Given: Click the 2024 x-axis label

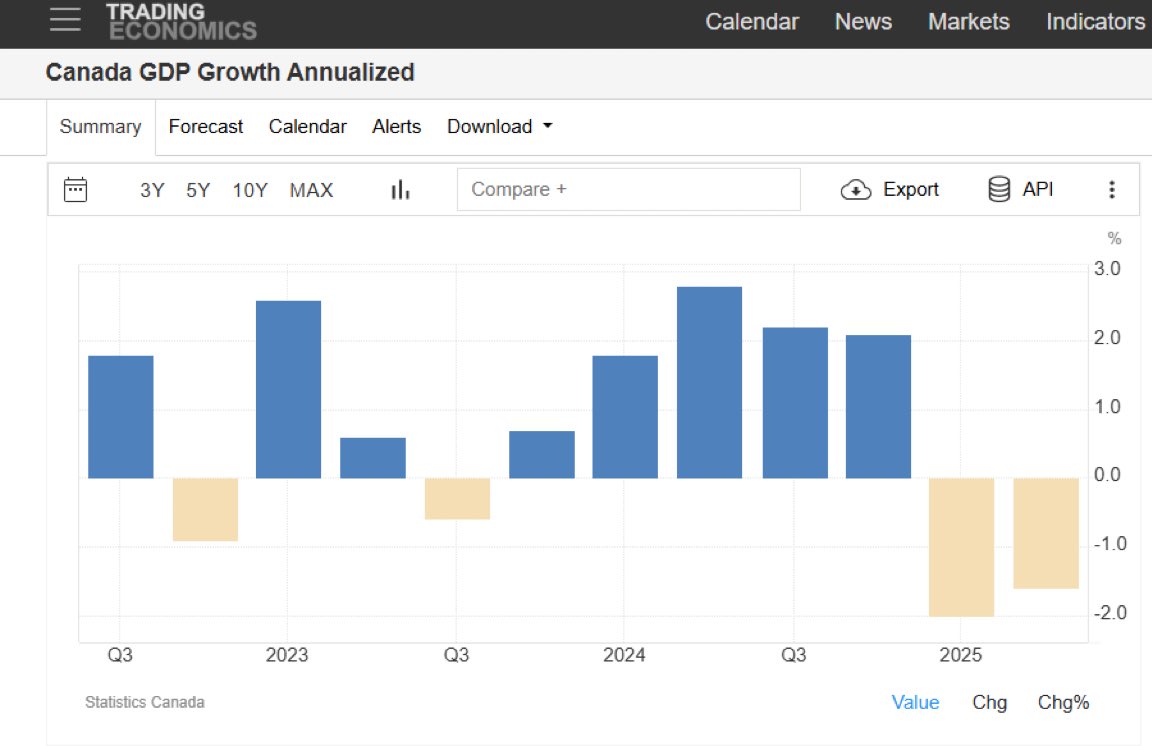Looking at the screenshot, I should (624, 655).
